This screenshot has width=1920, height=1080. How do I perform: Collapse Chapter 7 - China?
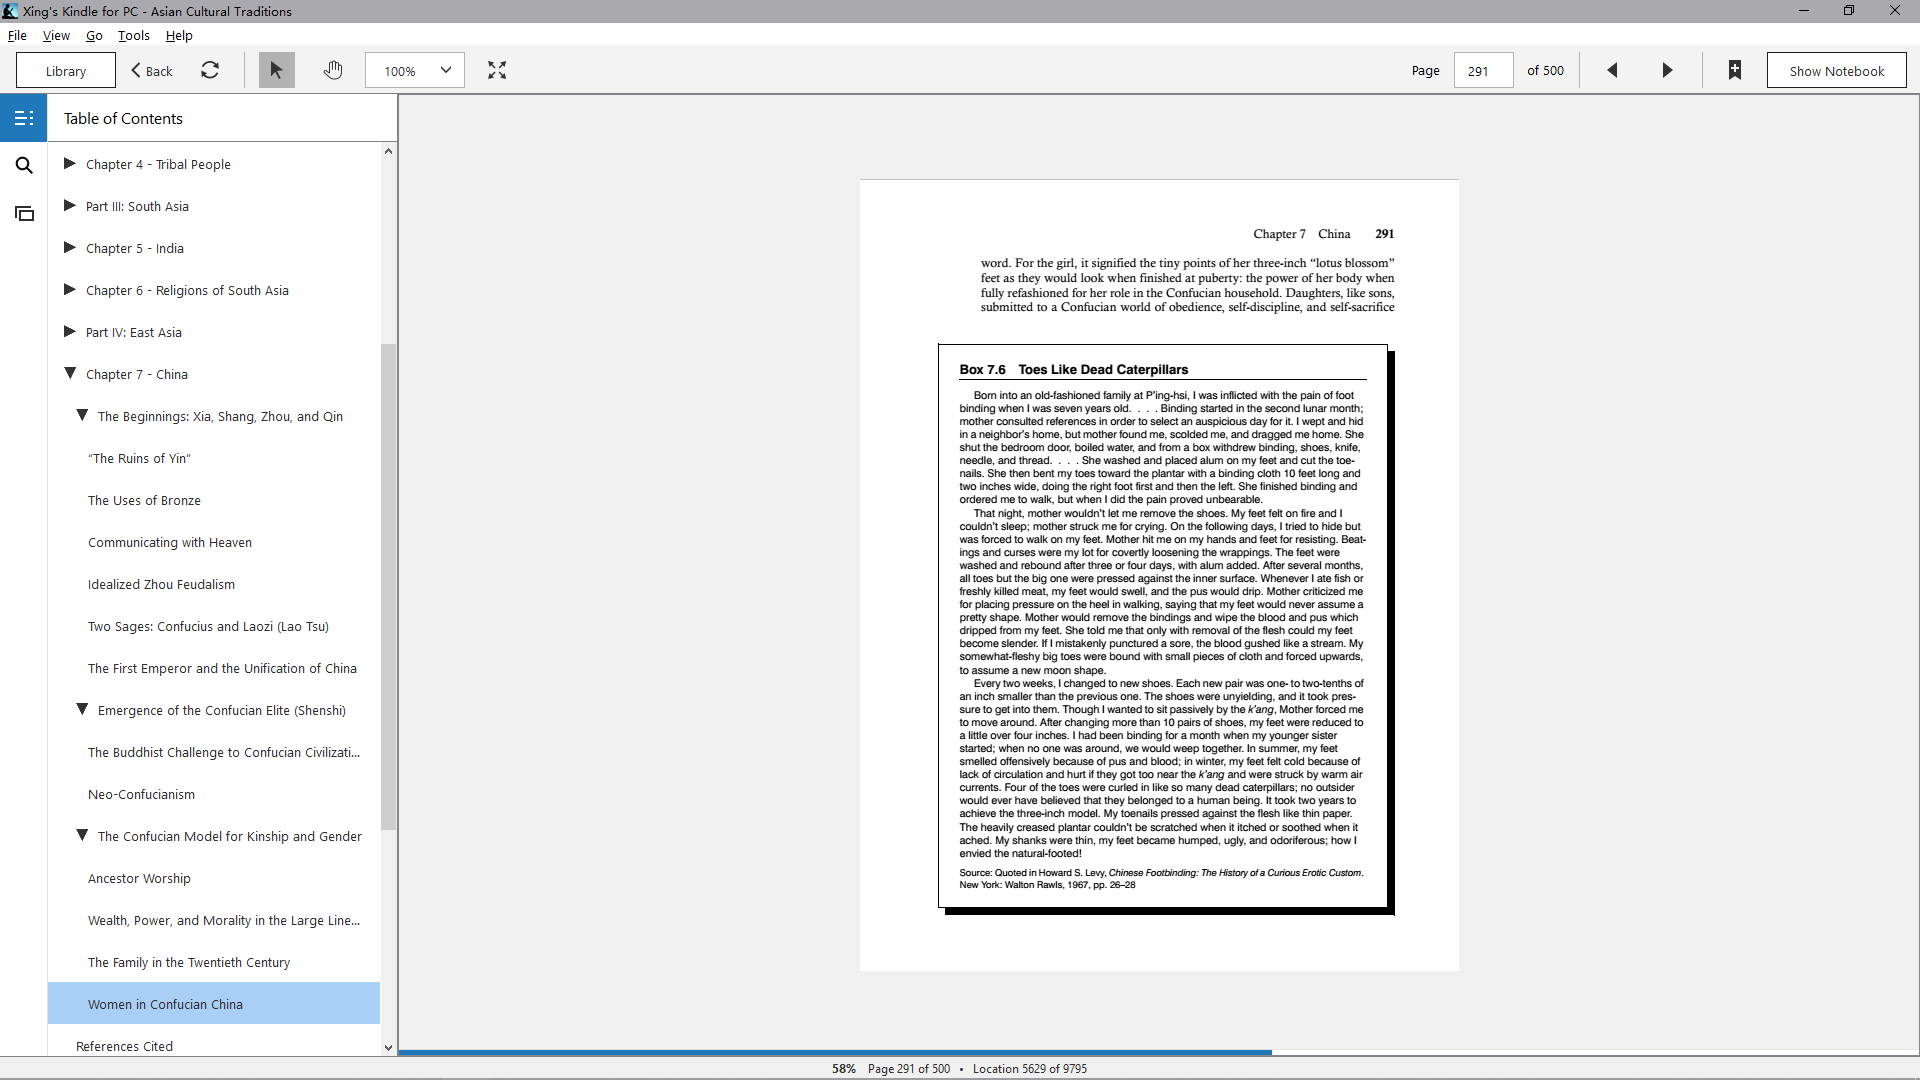(x=70, y=373)
